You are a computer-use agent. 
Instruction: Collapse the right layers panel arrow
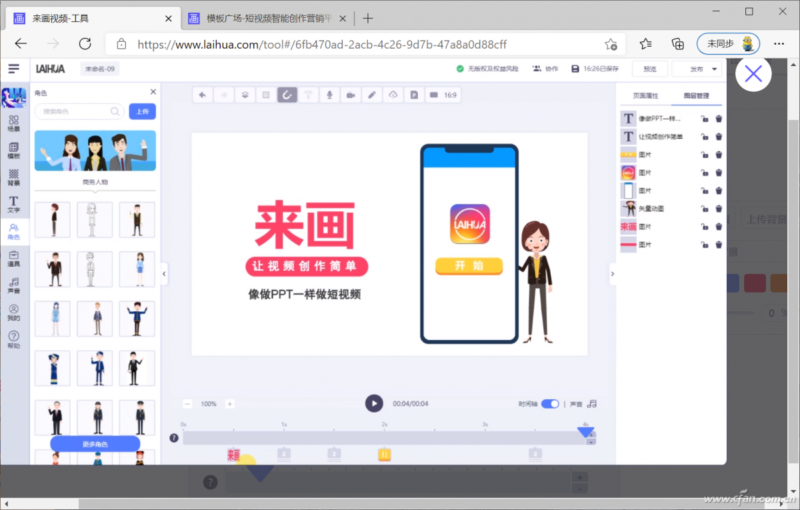pos(612,274)
